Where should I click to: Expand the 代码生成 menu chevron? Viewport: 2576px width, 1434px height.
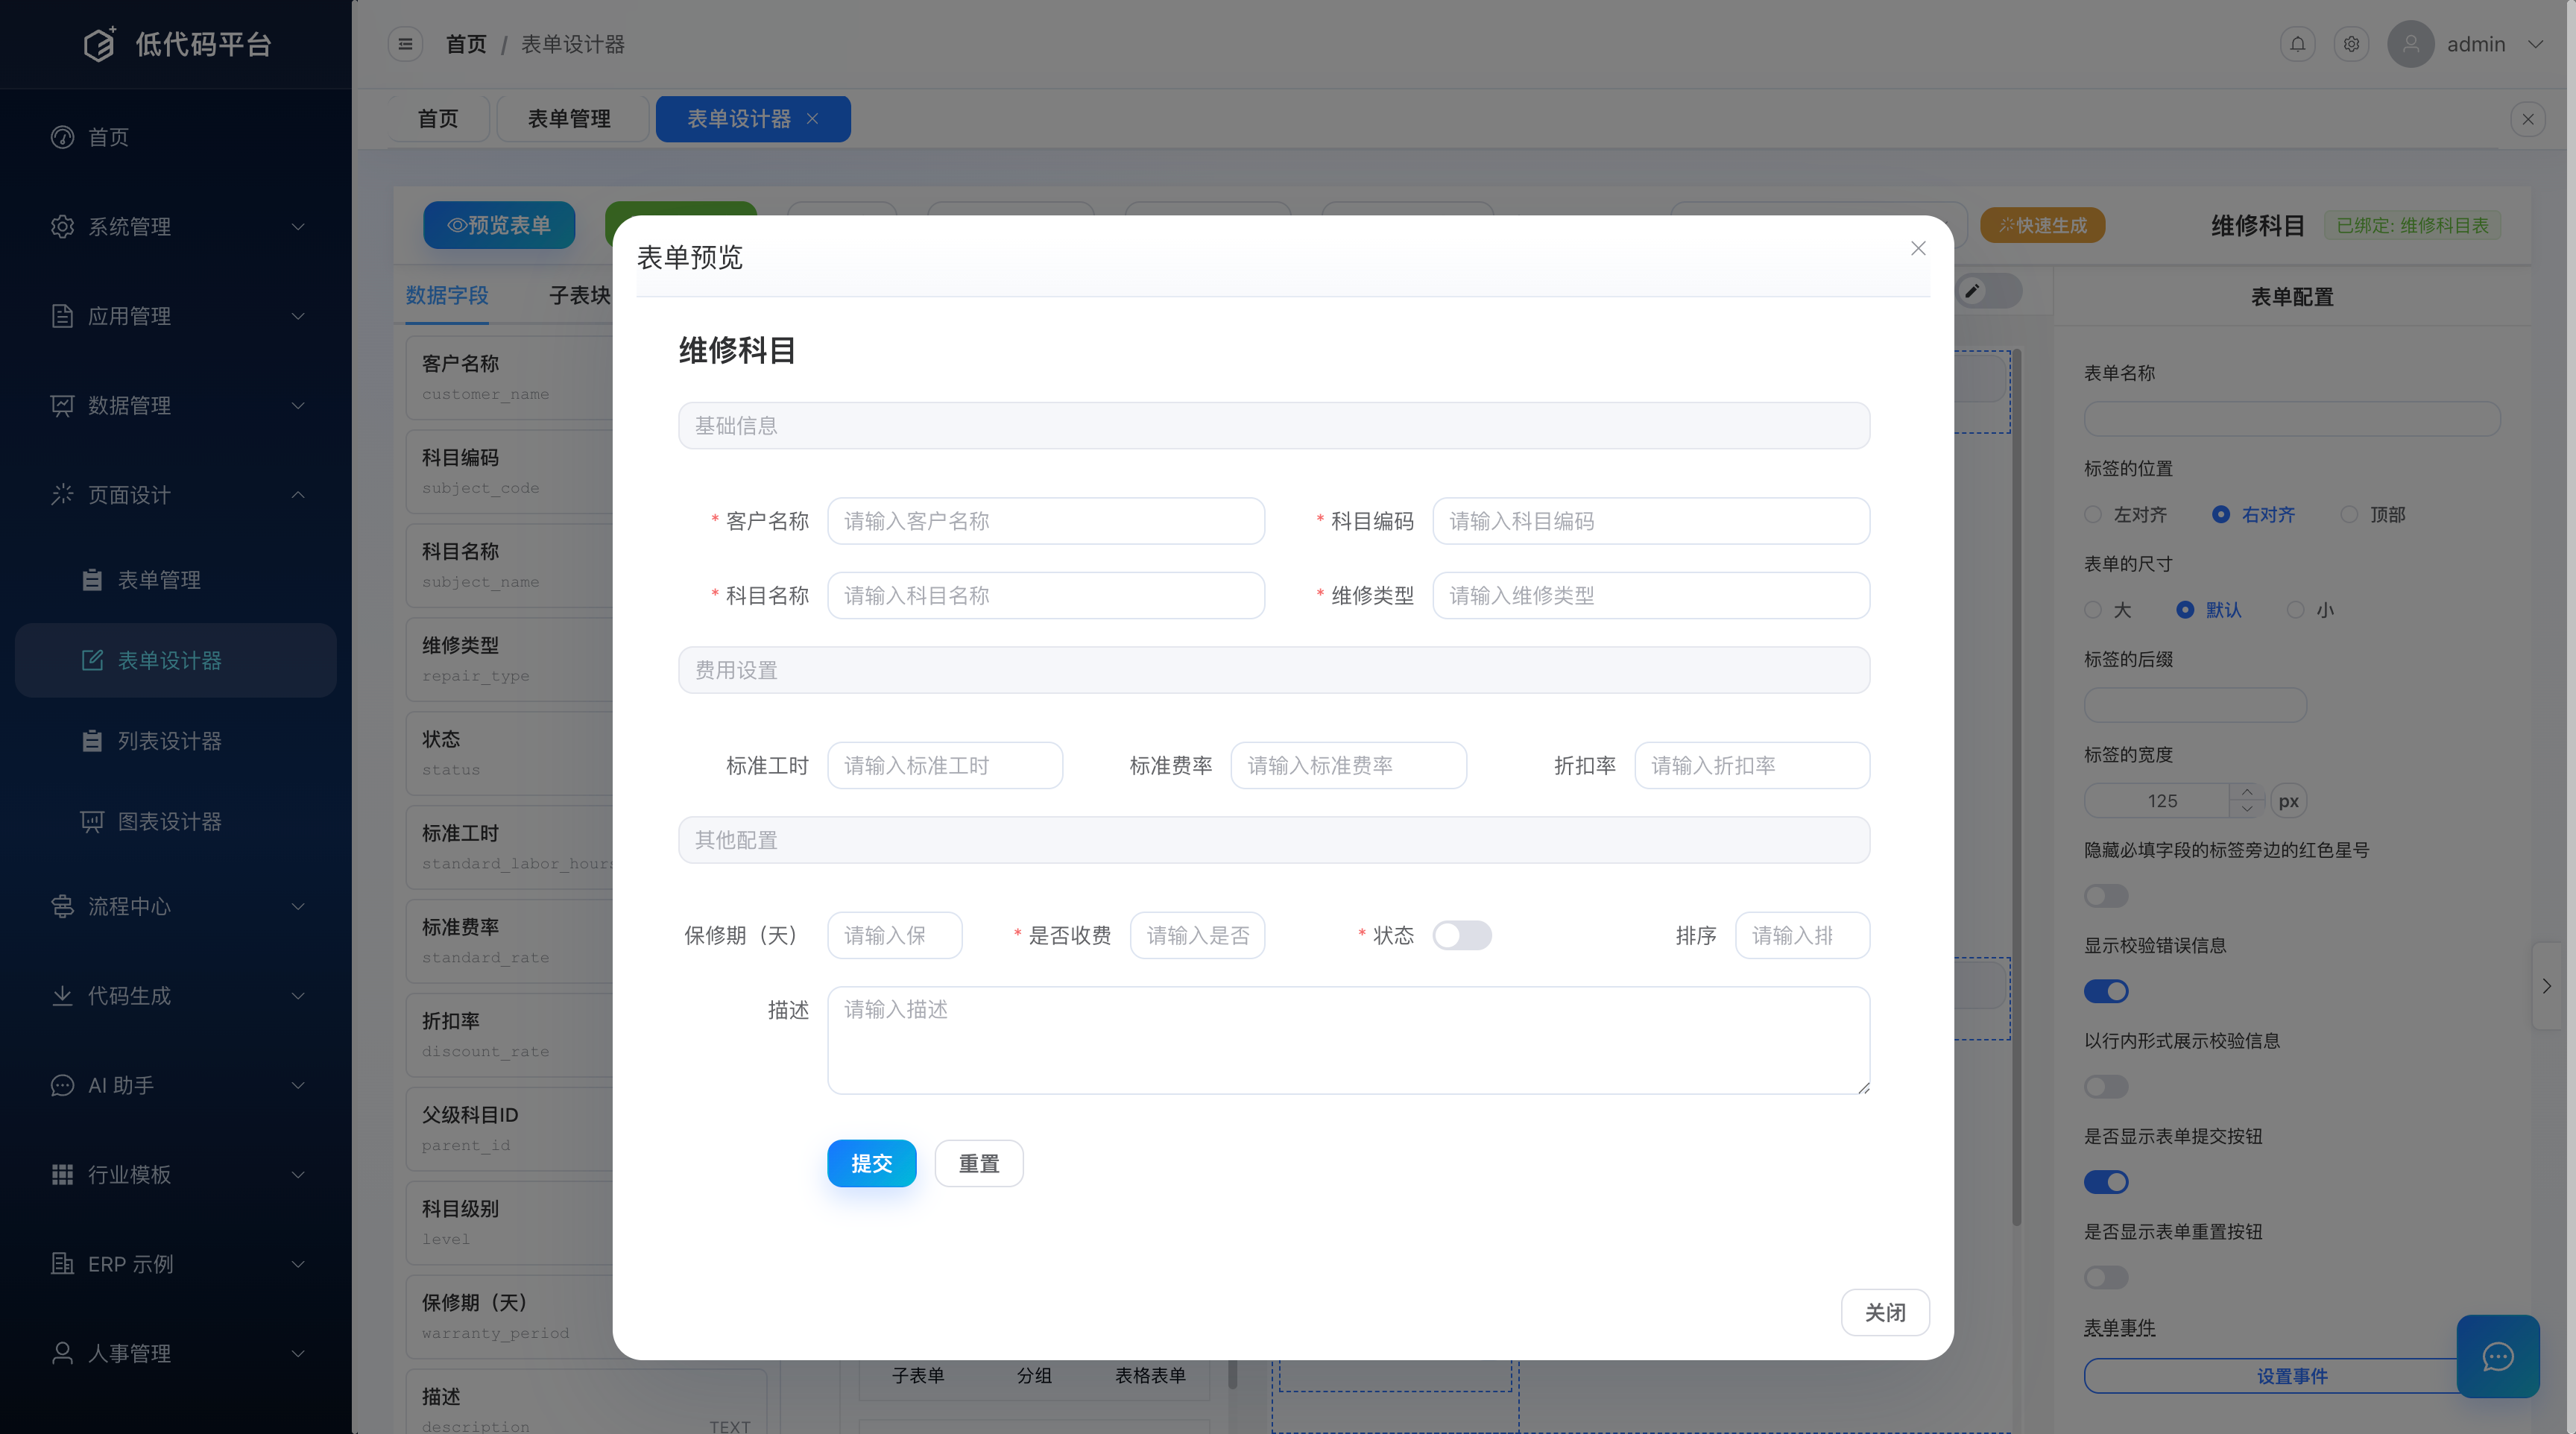298,996
